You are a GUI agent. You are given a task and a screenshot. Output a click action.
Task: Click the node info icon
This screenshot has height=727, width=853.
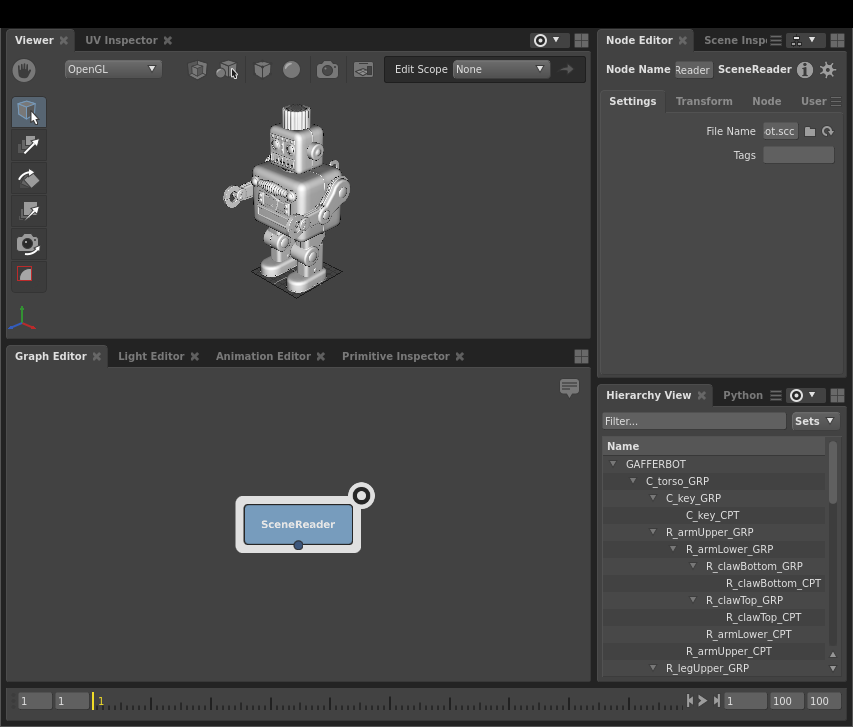pyautogui.click(x=804, y=70)
